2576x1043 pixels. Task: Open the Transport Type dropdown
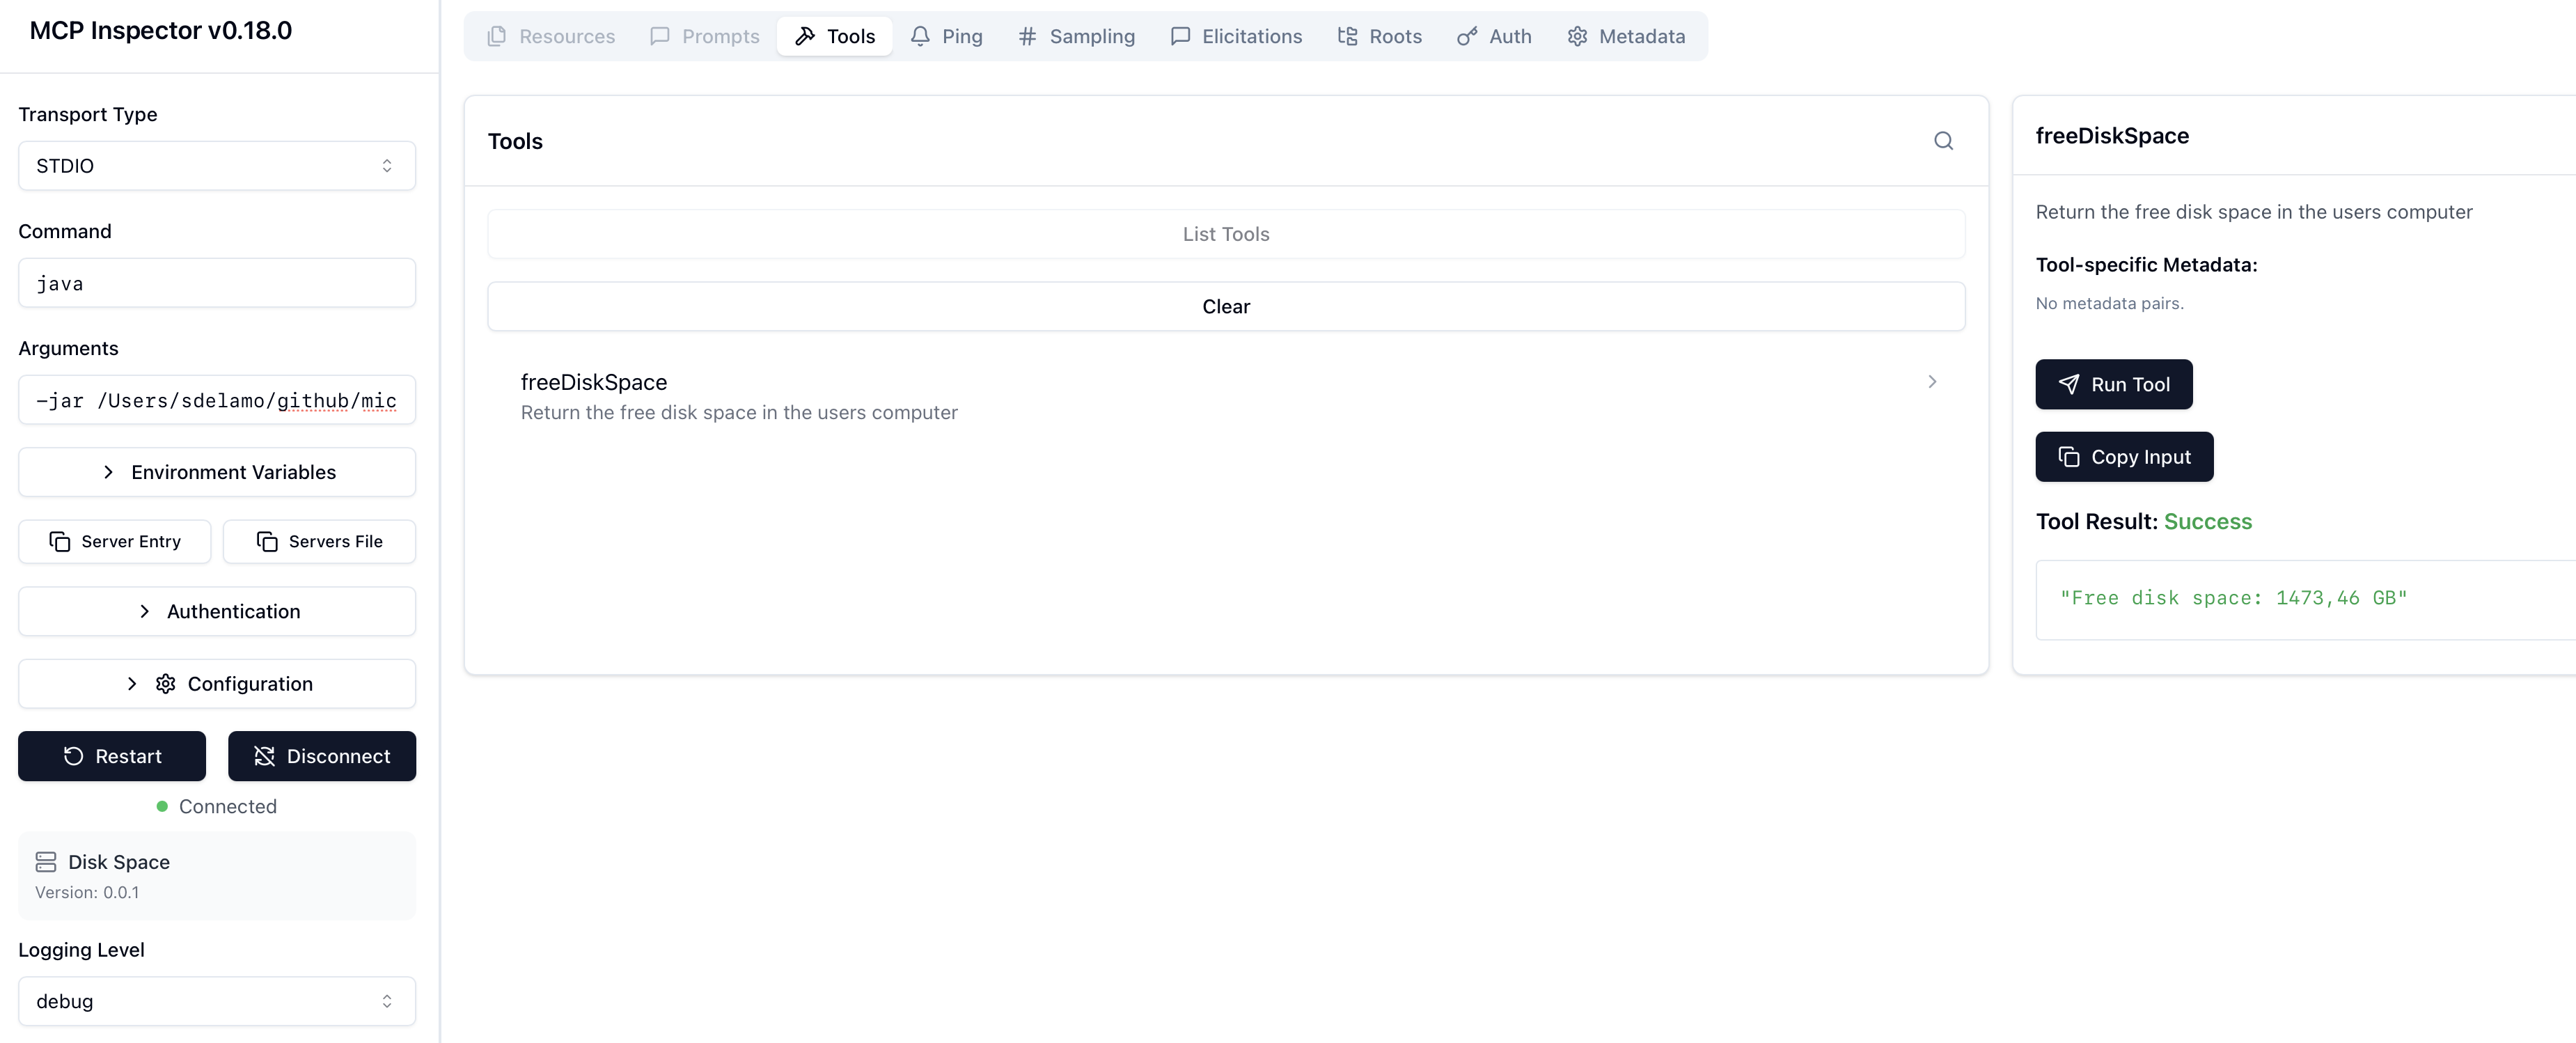pyautogui.click(x=216, y=166)
